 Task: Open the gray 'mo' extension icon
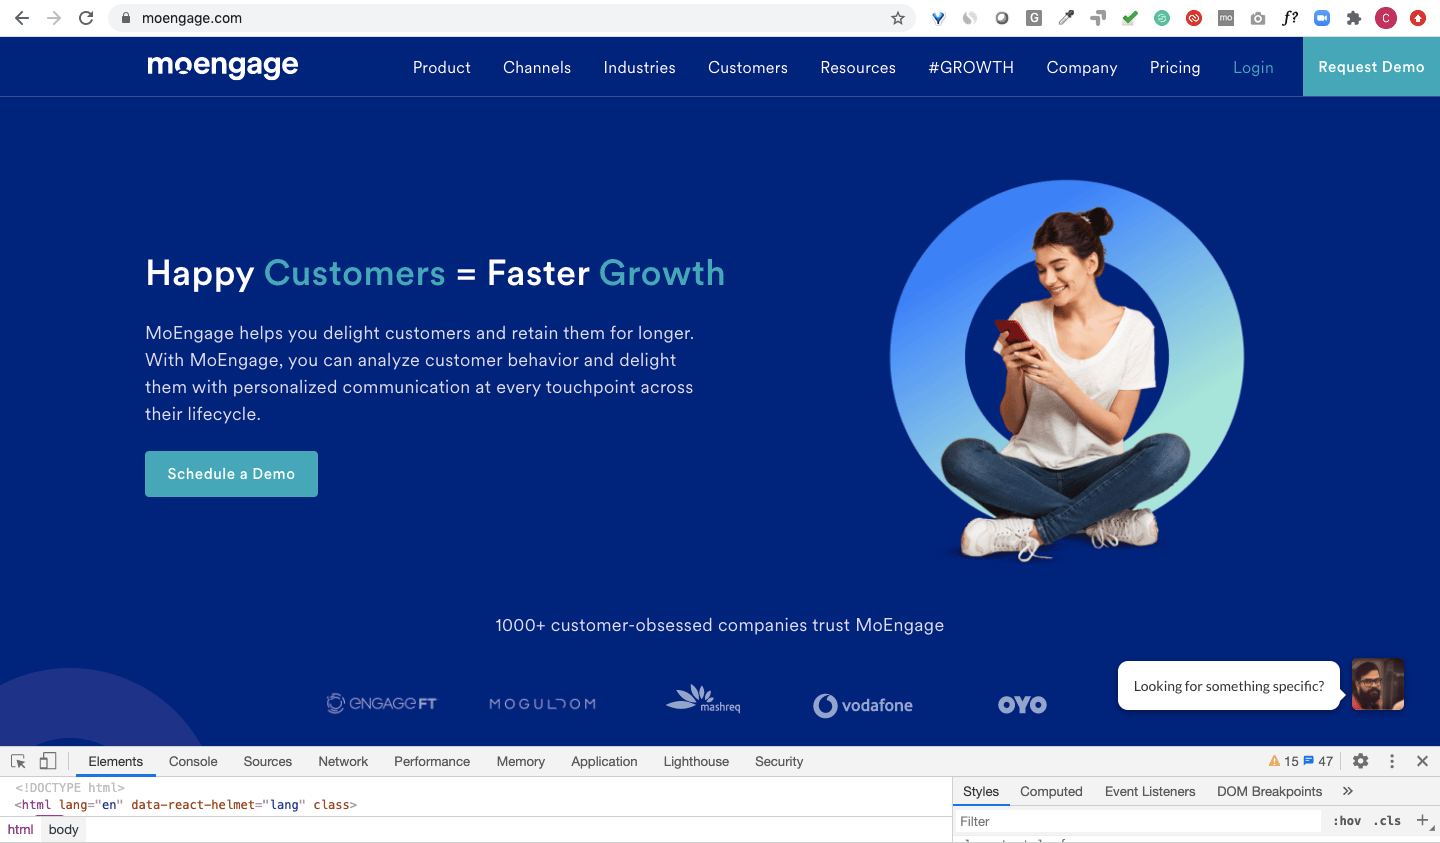pos(1226,18)
